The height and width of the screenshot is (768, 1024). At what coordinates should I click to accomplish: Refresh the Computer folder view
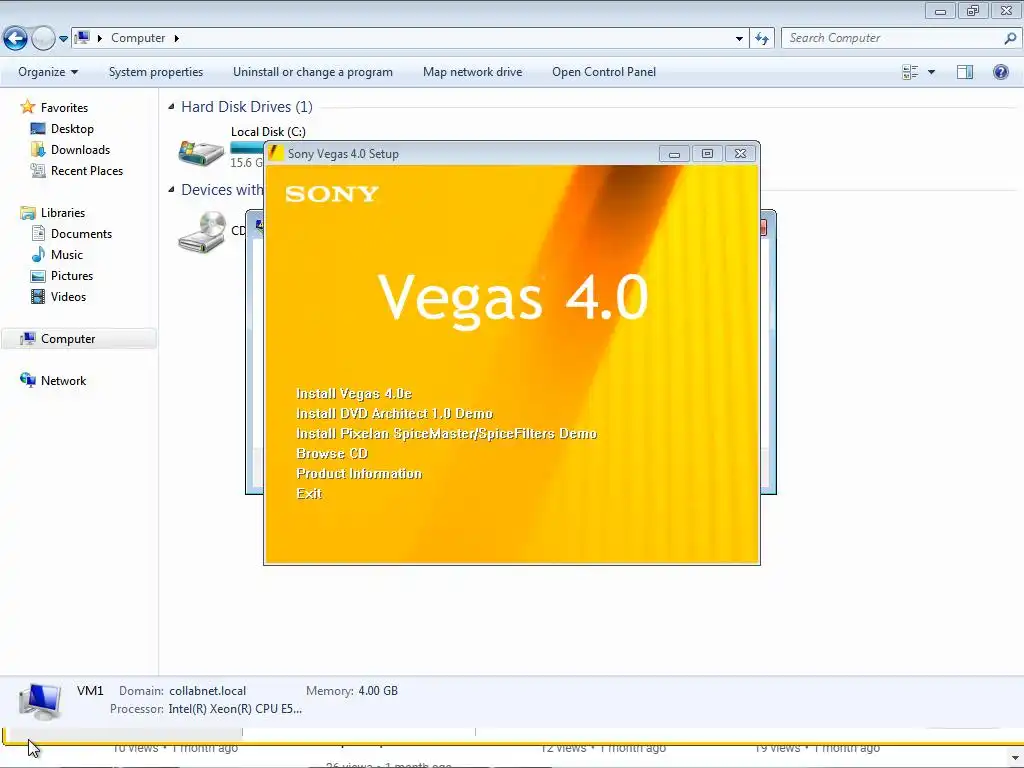point(761,39)
